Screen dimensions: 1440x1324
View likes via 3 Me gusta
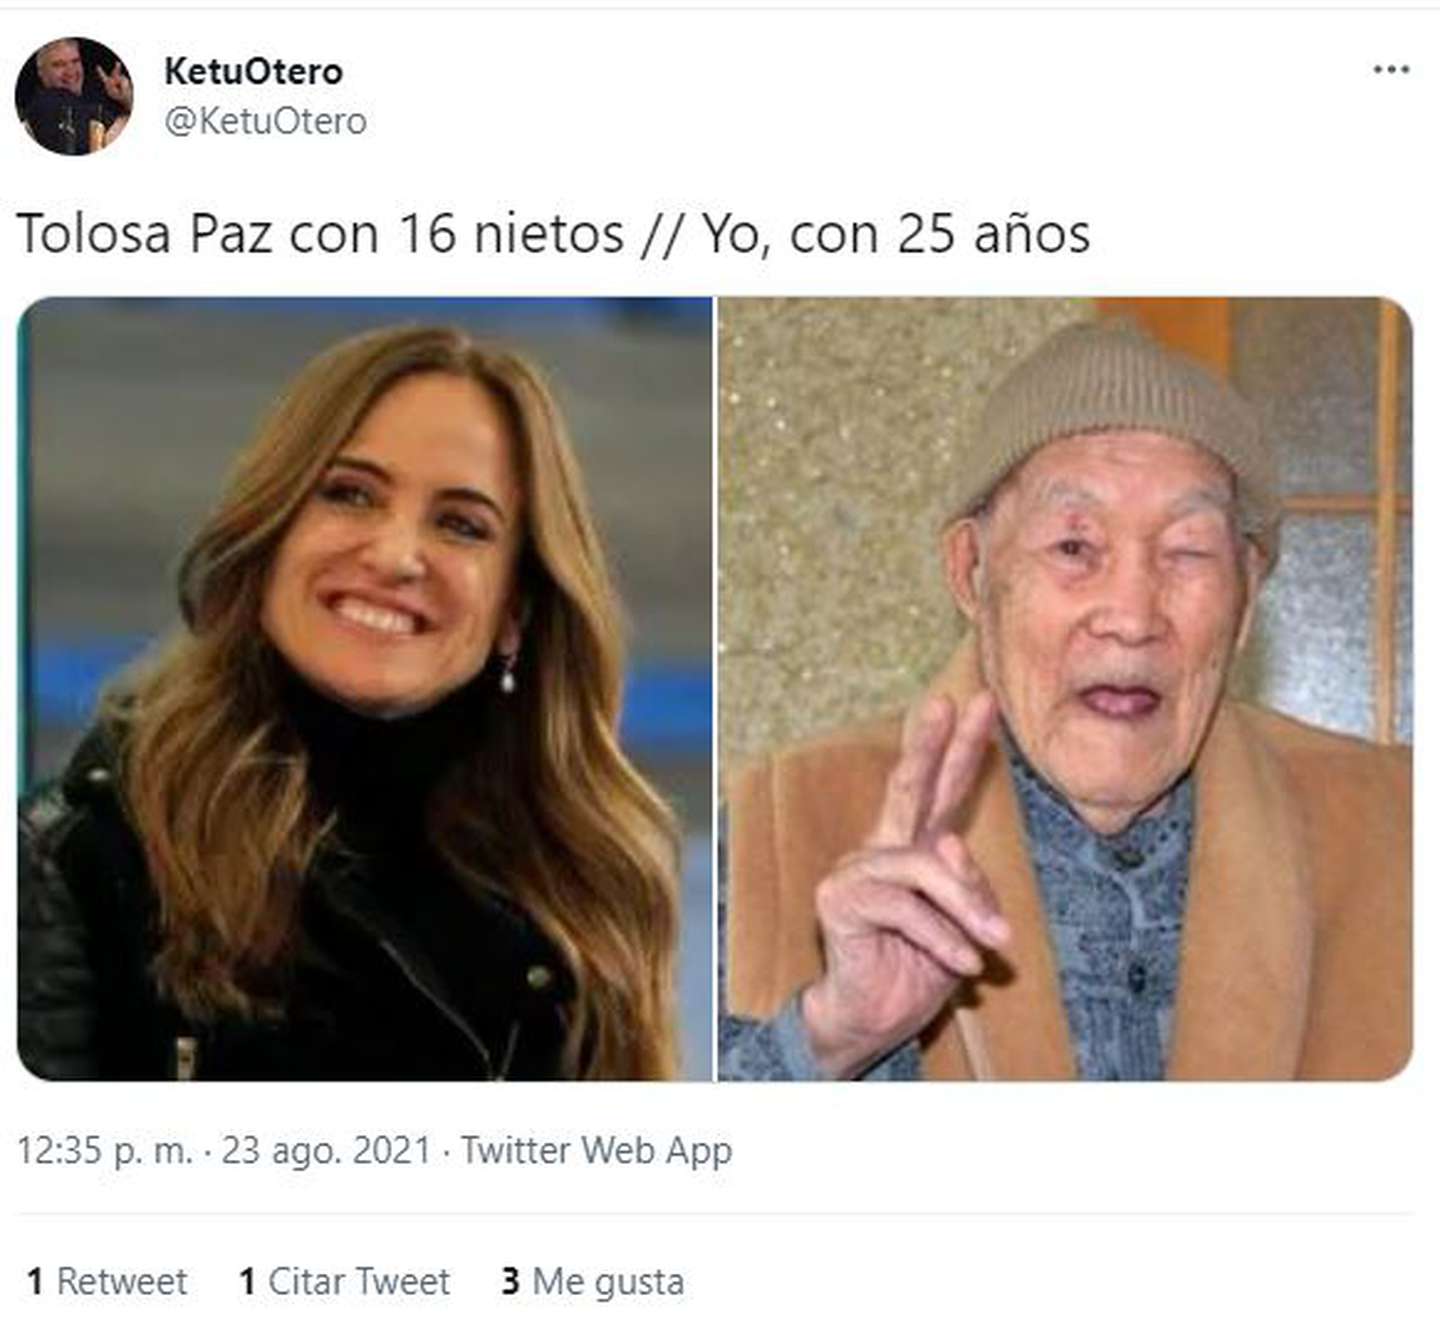coord(593,1282)
